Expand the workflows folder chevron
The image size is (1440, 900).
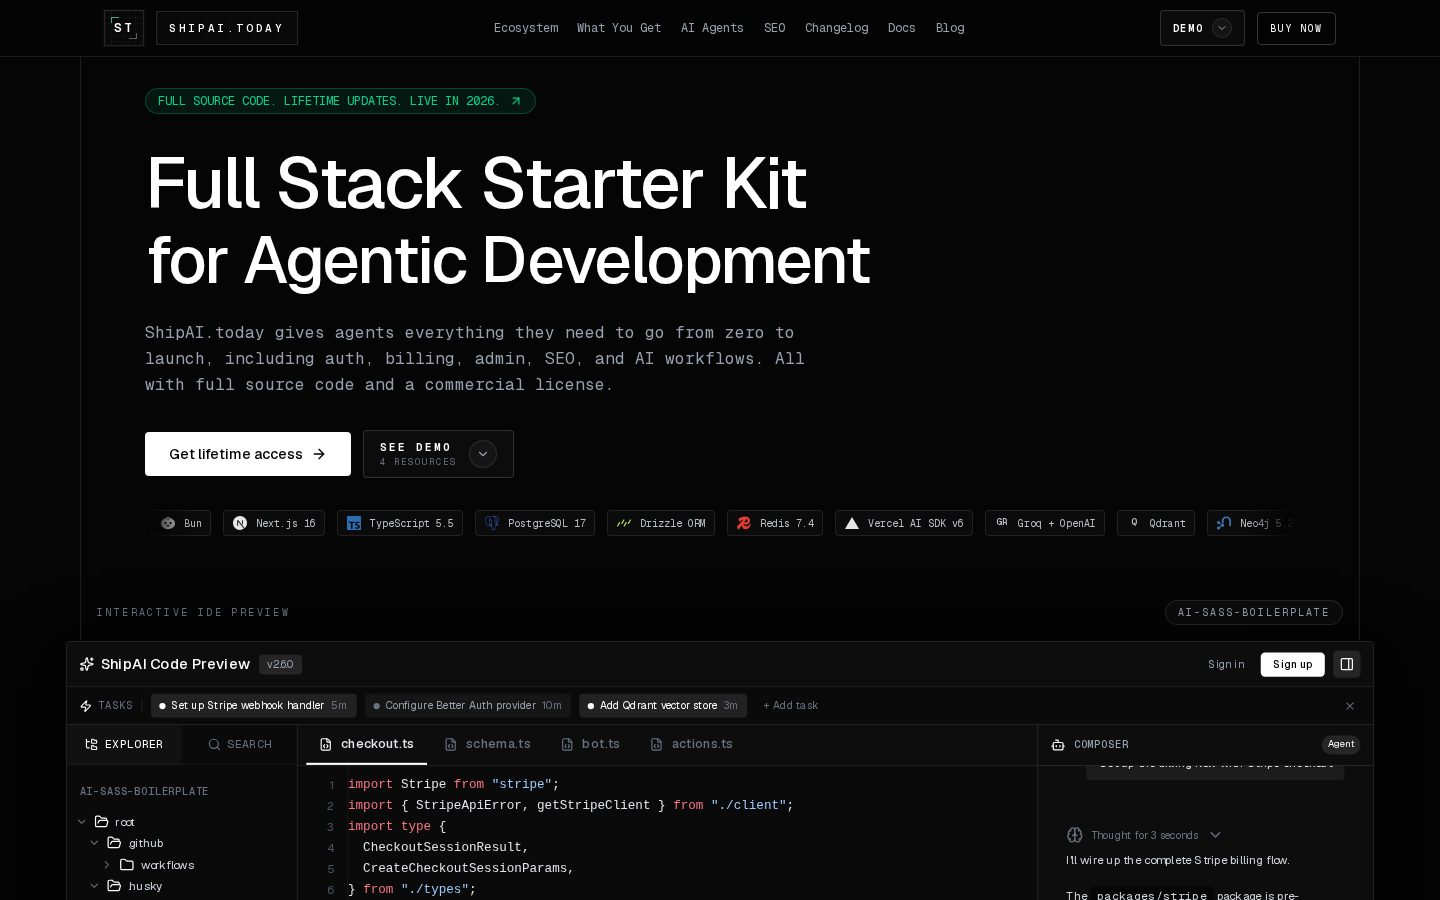pos(107,865)
